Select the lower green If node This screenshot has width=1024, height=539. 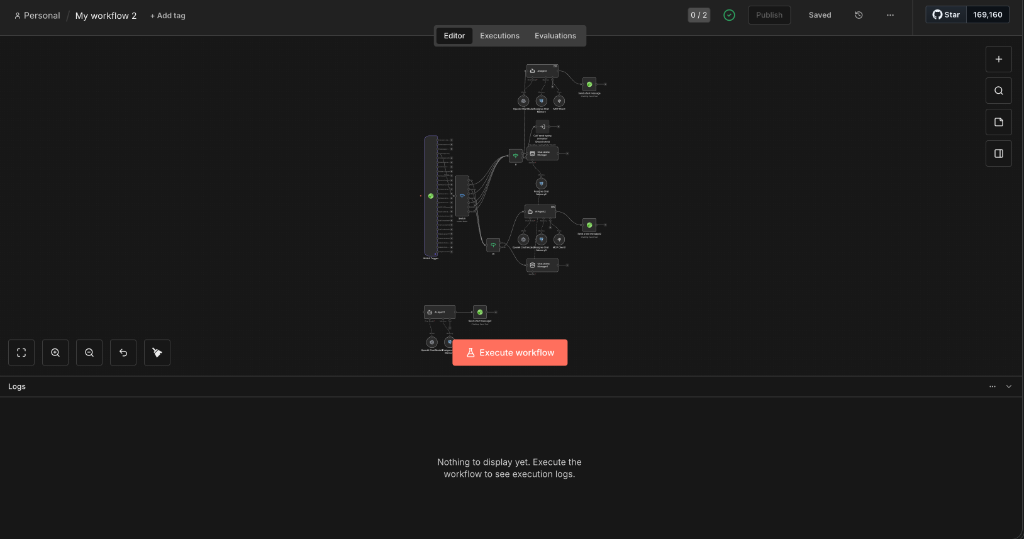coord(493,245)
